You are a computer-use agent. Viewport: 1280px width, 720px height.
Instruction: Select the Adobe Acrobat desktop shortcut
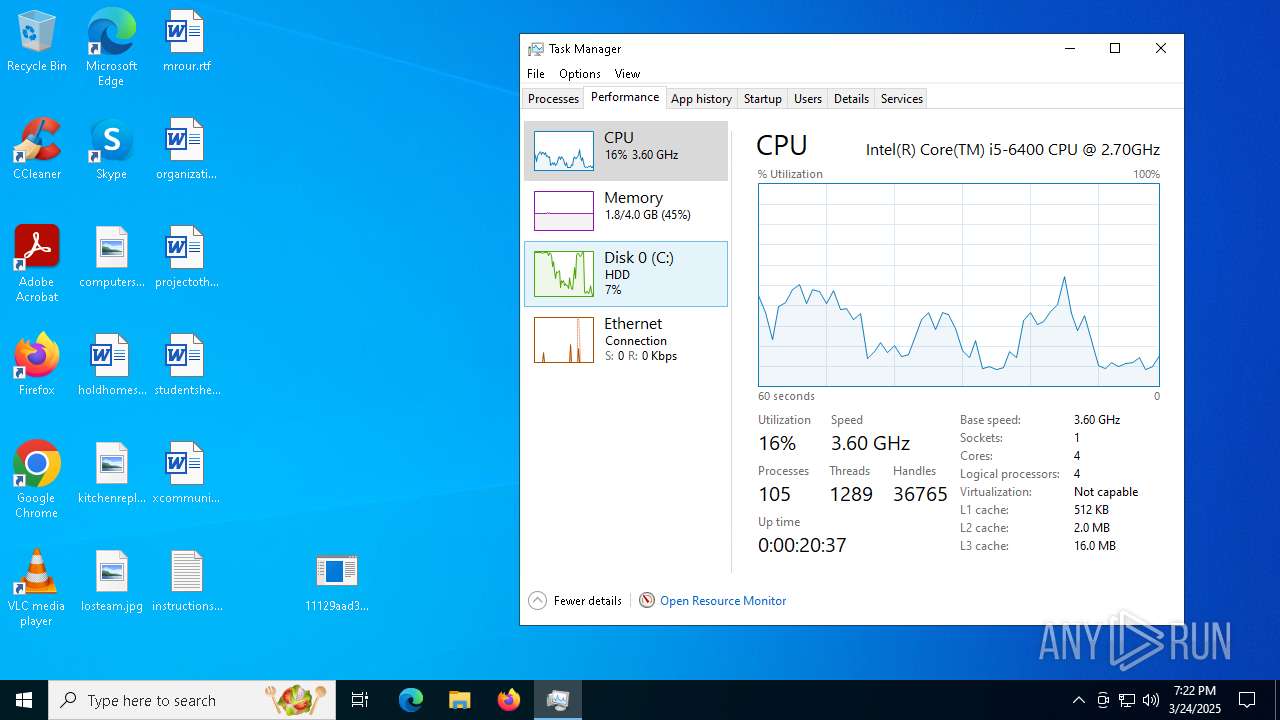pyautogui.click(x=37, y=264)
